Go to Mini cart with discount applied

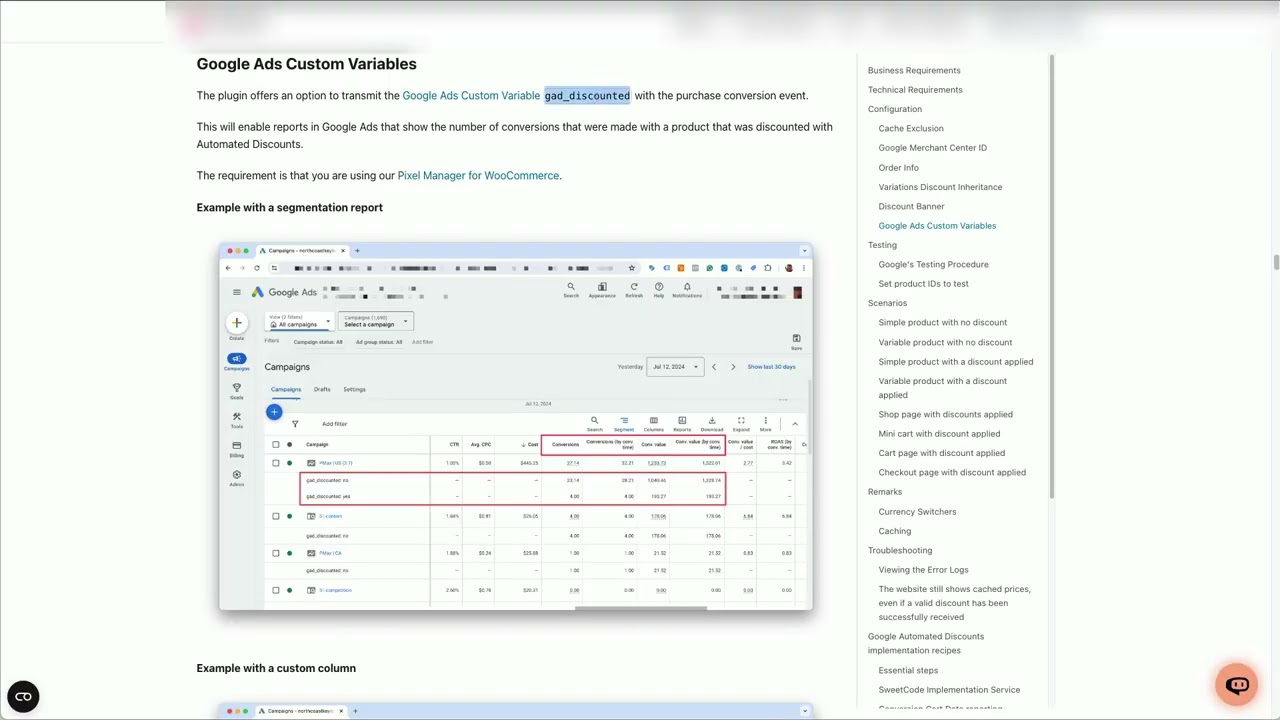point(939,434)
